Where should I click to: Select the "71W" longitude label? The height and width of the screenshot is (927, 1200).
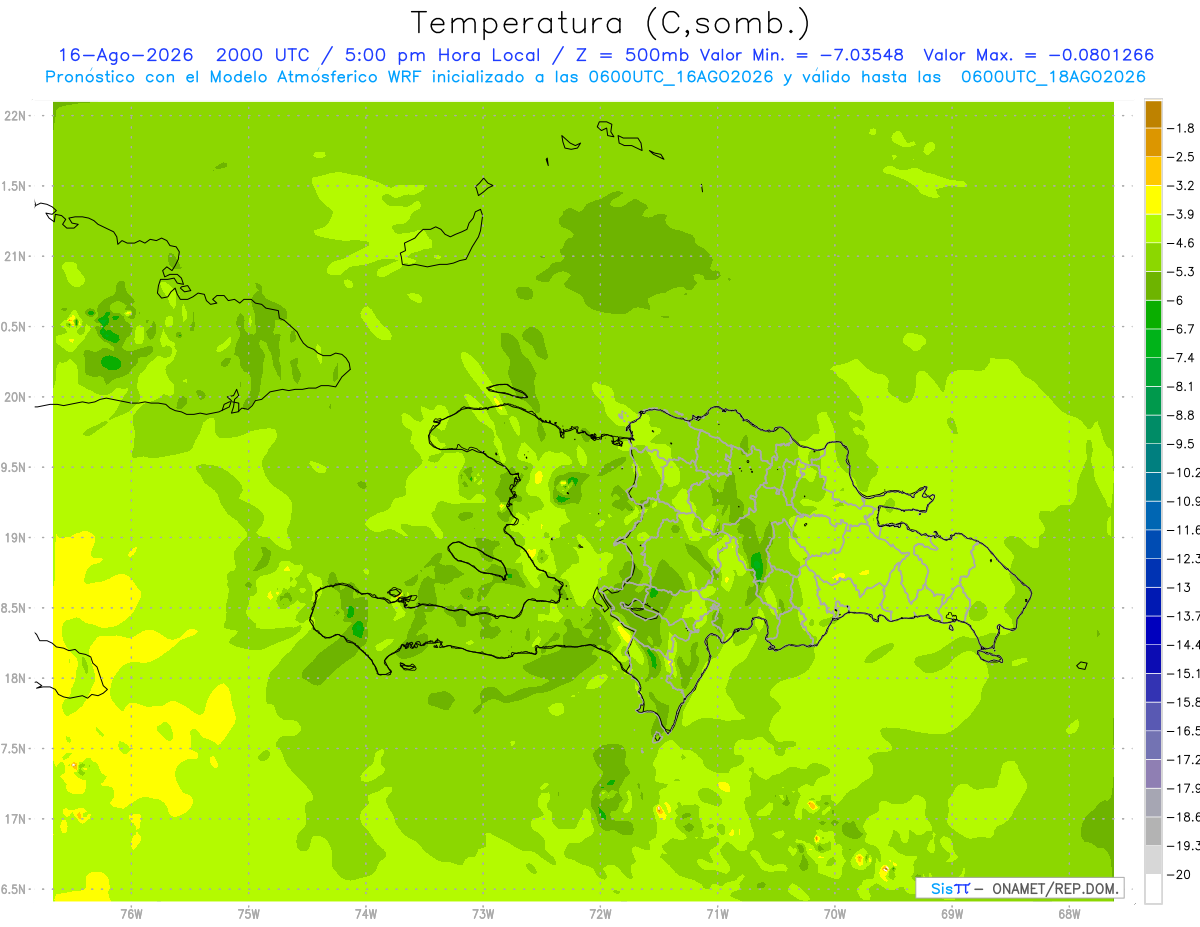coord(717,913)
